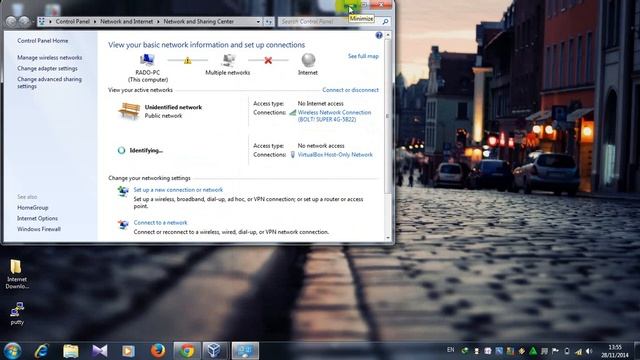The height and width of the screenshot is (360, 640).
Task: Open the putty desktop shortcut
Action: point(17,313)
